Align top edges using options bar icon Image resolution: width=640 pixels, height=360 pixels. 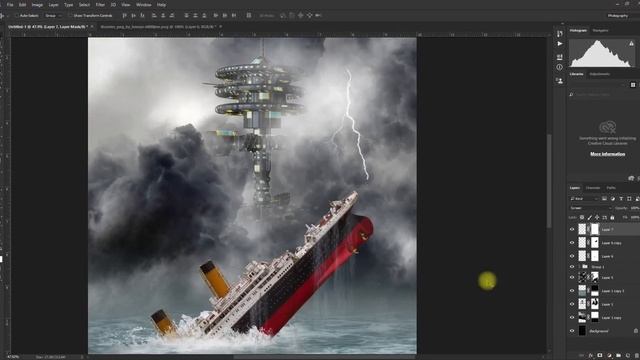pos(124,16)
